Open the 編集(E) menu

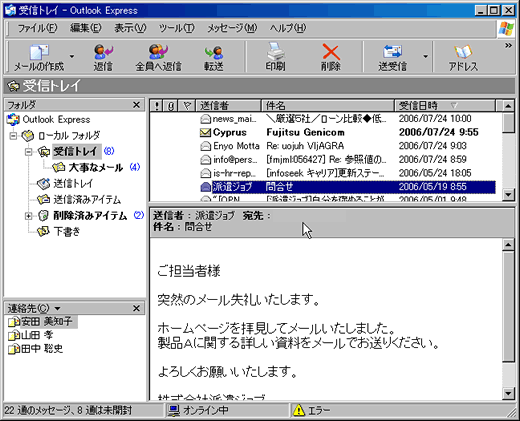pyautogui.click(x=86, y=28)
